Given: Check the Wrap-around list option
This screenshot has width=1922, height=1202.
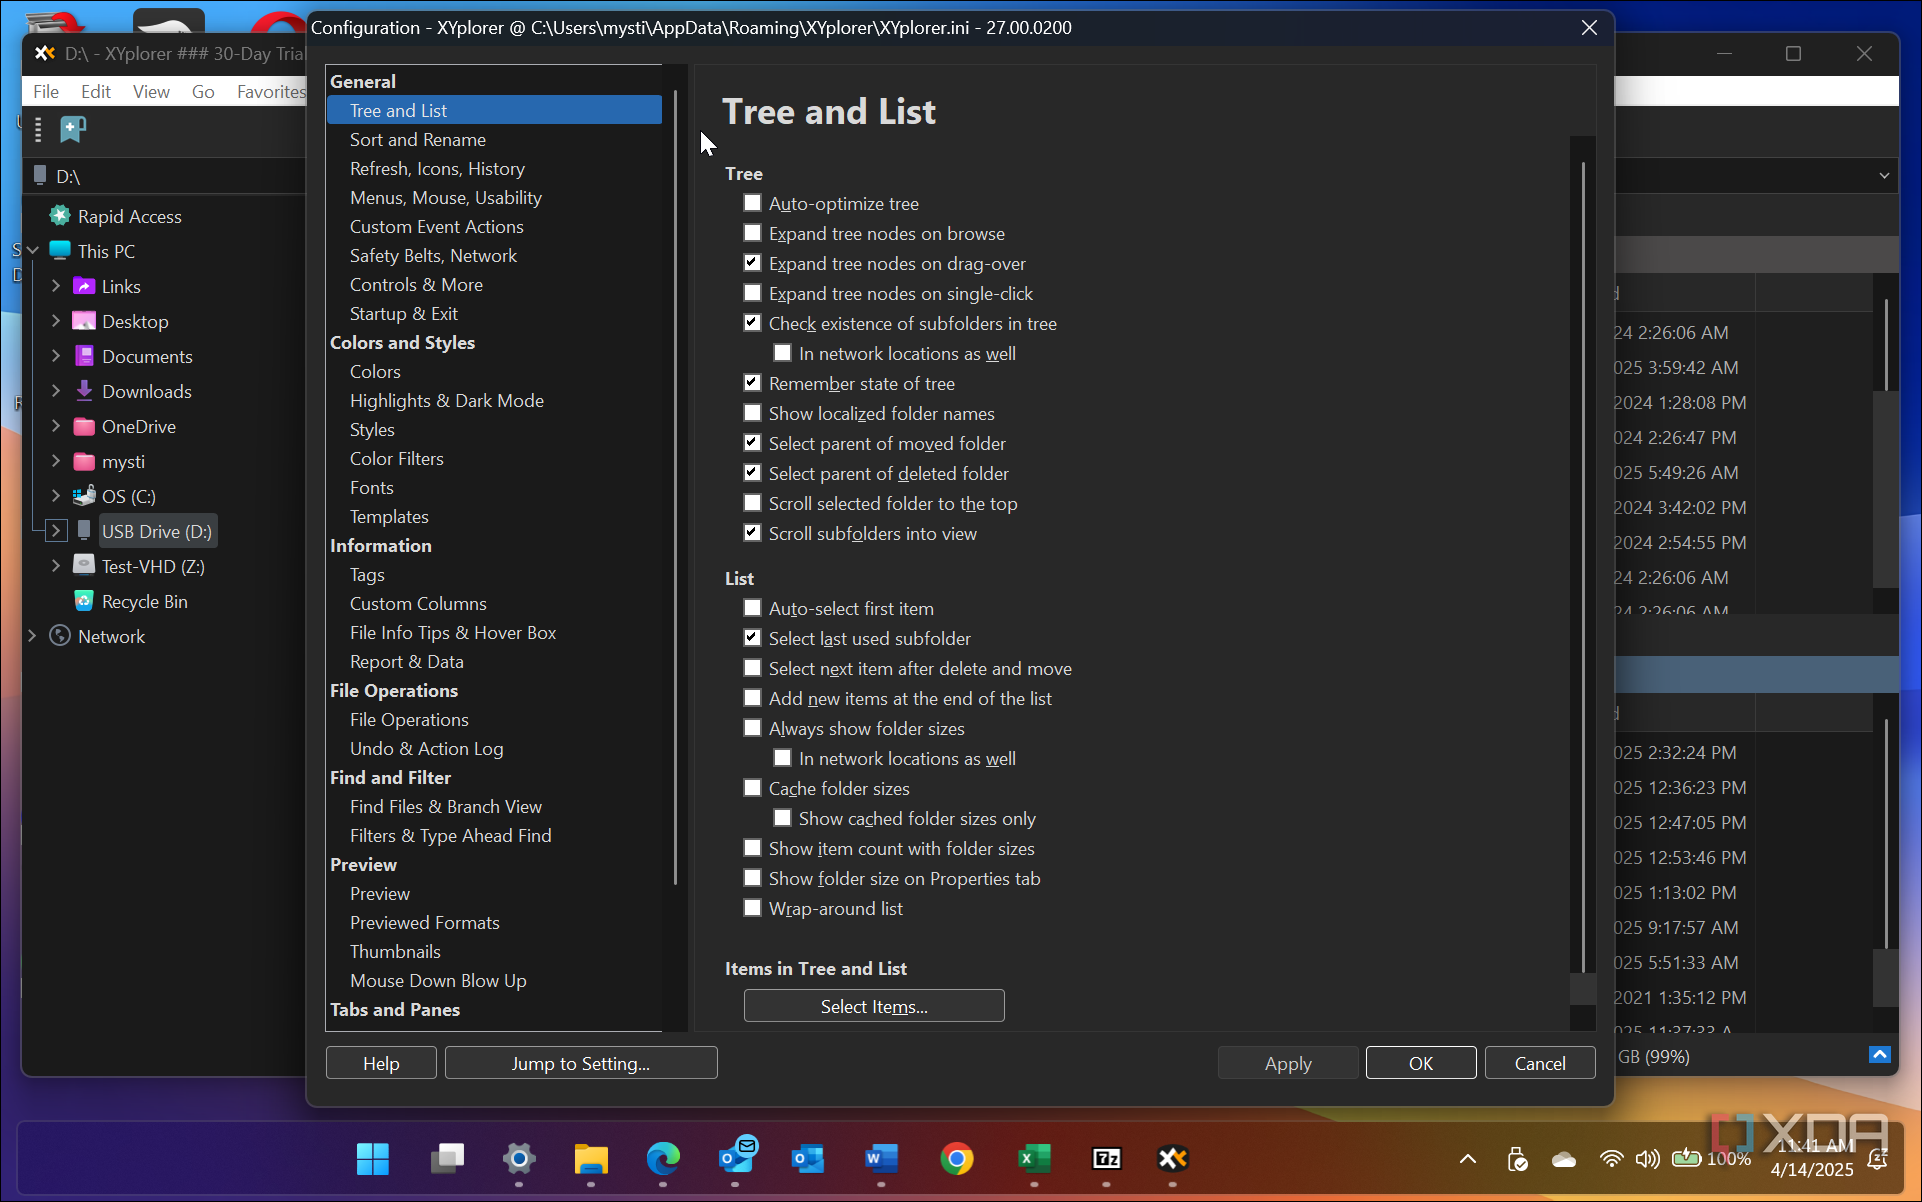Looking at the screenshot, I should [x=753, y=908].
